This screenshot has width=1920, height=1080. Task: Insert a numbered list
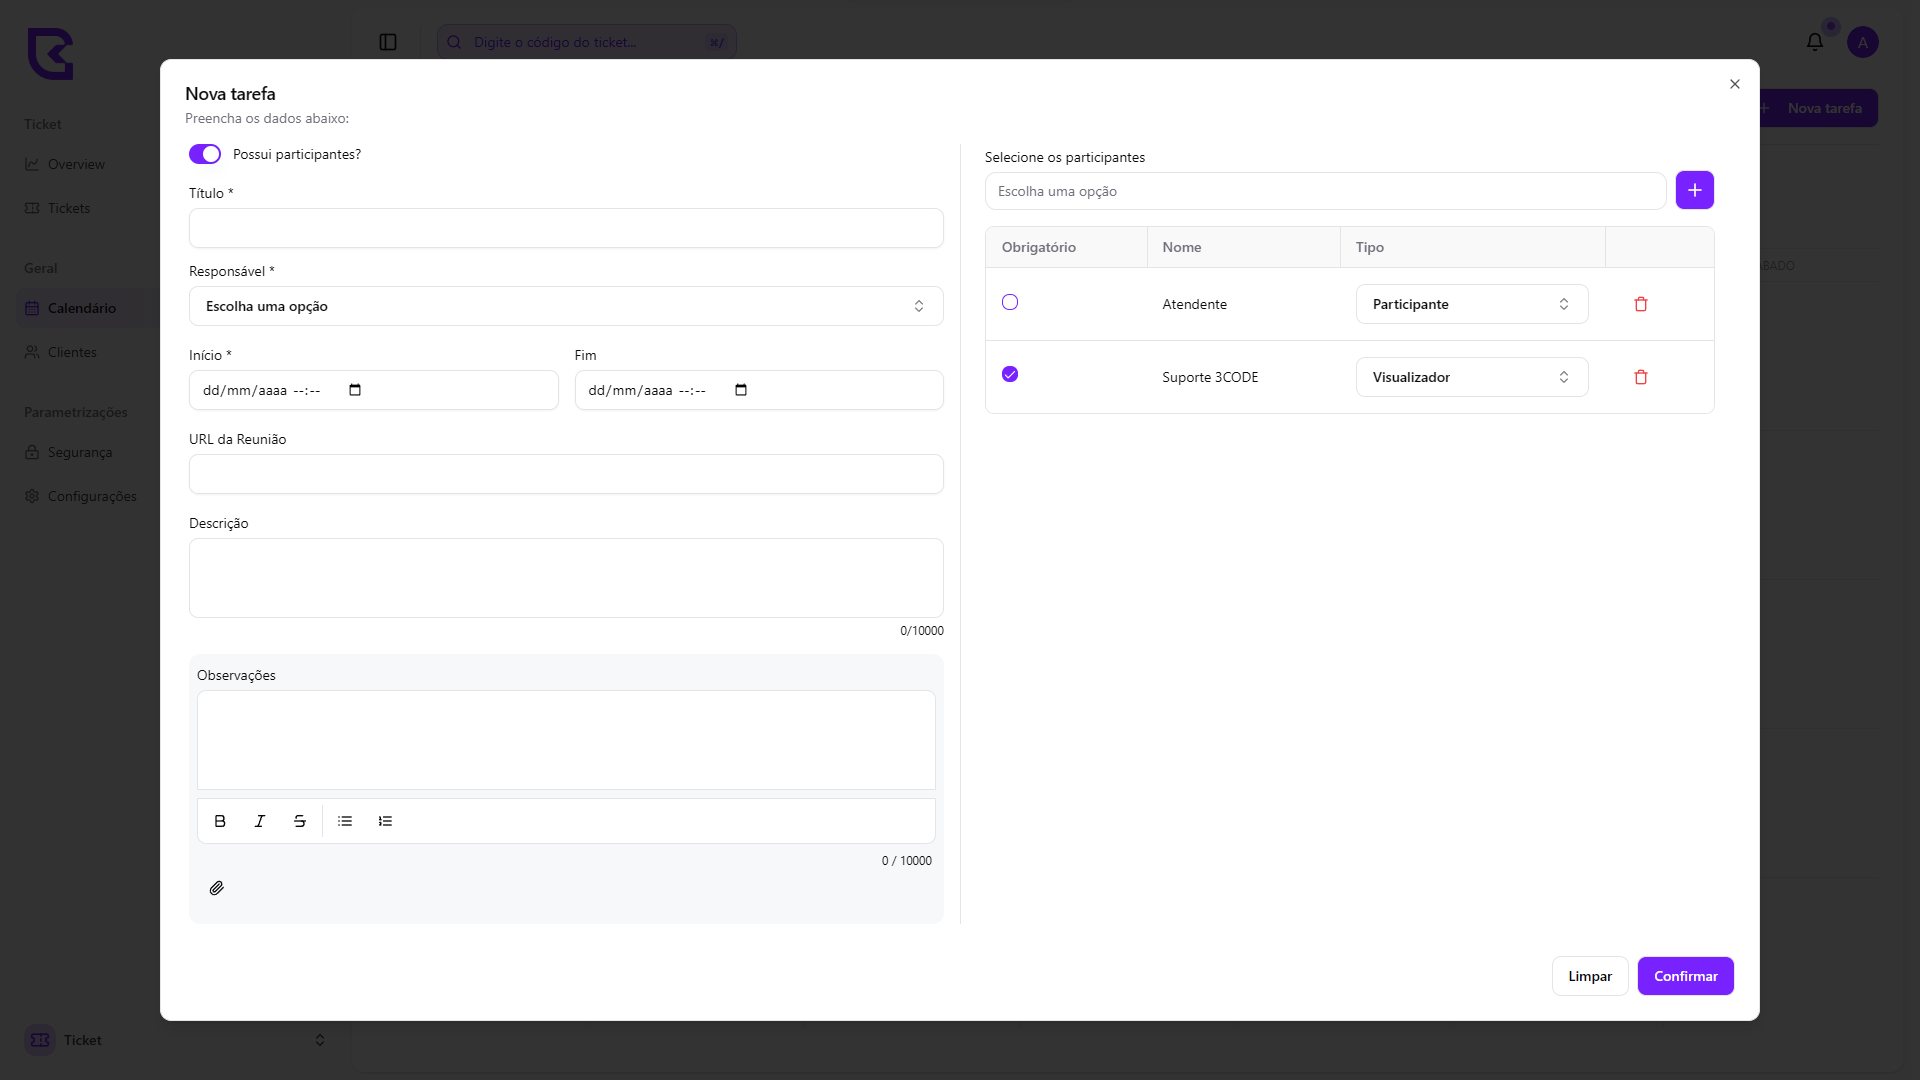coord(385,821)
